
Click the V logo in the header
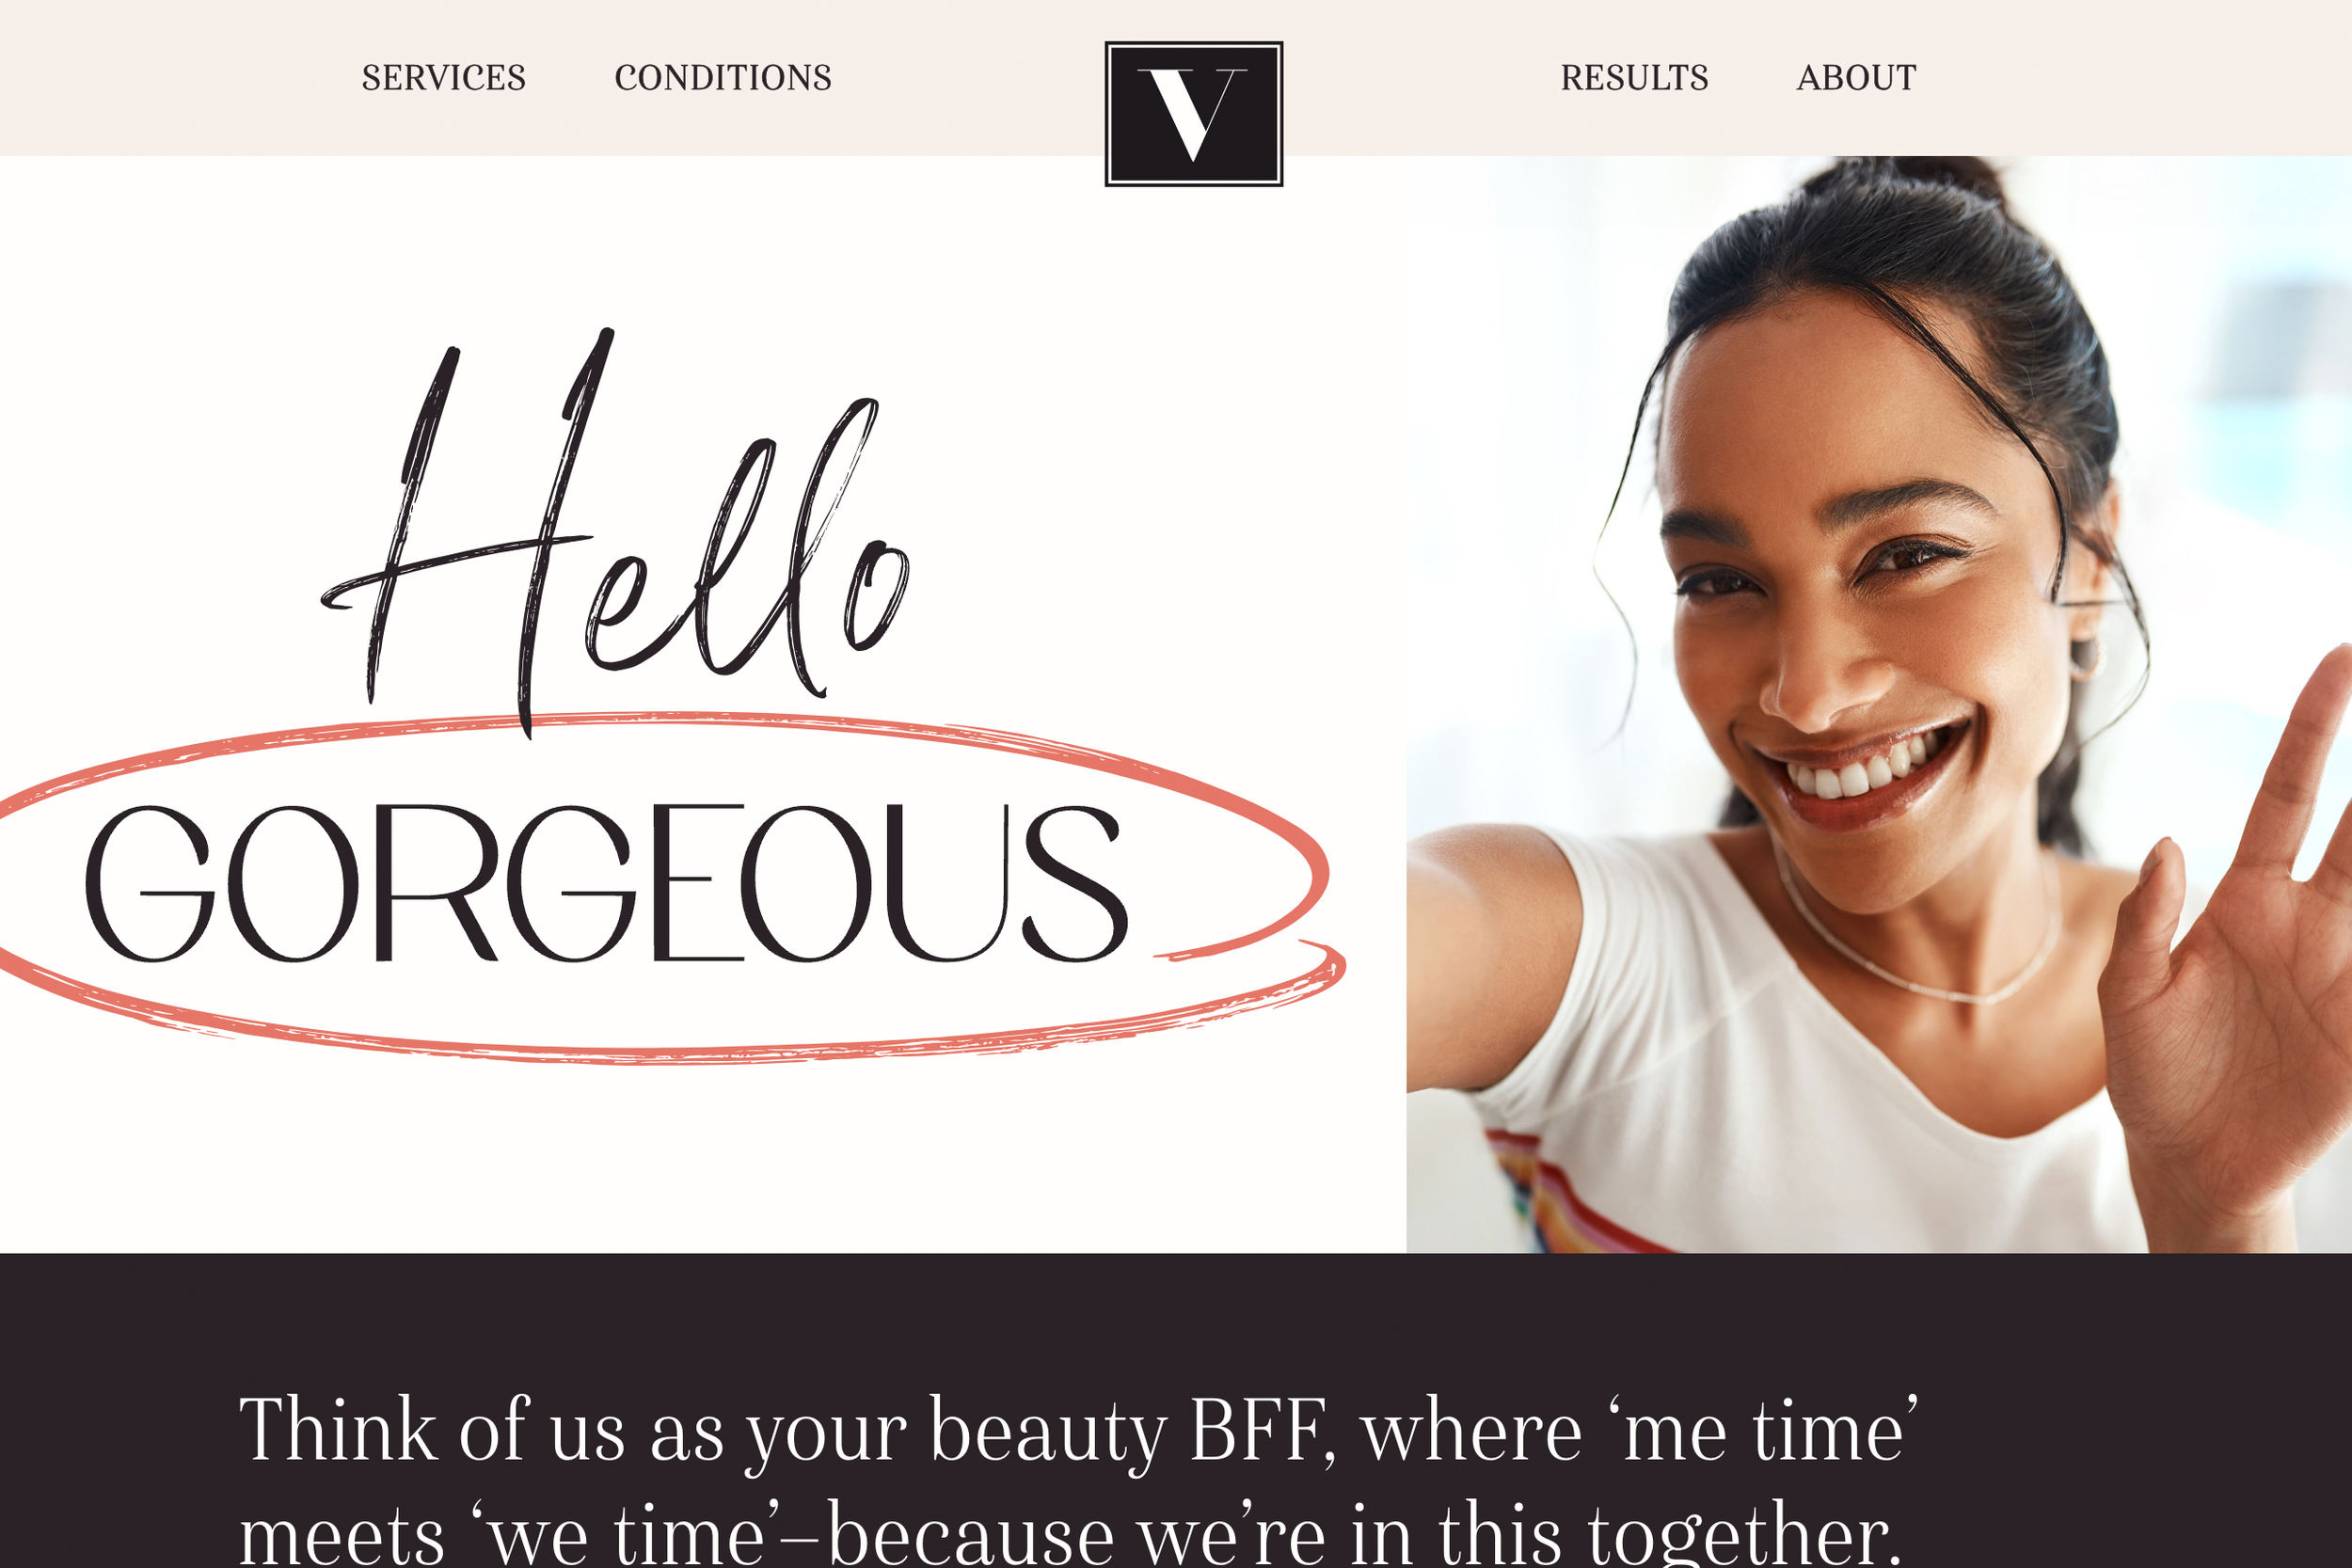[1193, 114]
